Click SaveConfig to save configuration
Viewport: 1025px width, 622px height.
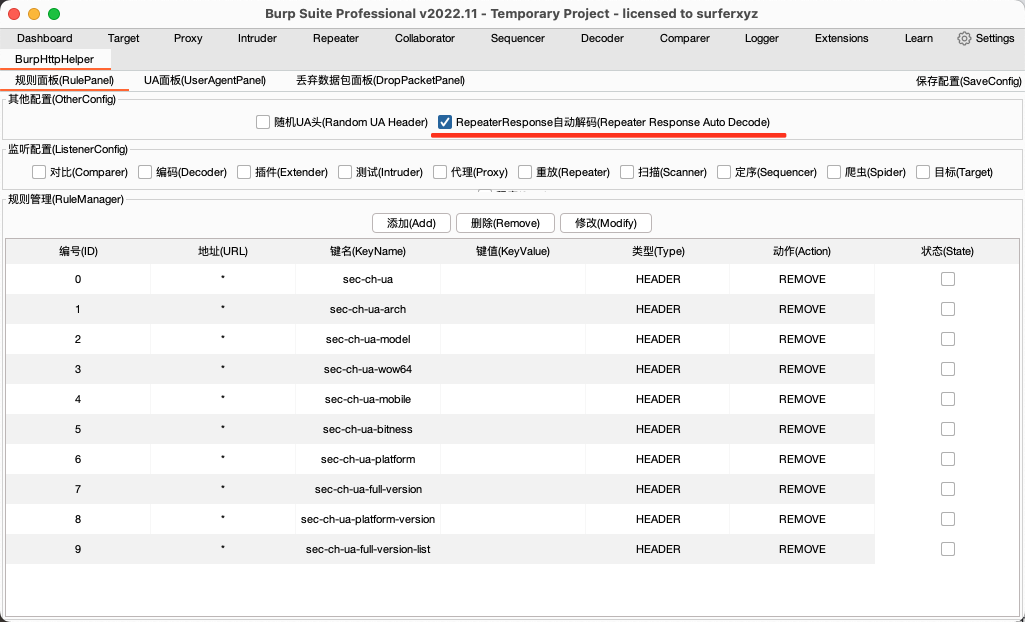click(x=969, y=82)
